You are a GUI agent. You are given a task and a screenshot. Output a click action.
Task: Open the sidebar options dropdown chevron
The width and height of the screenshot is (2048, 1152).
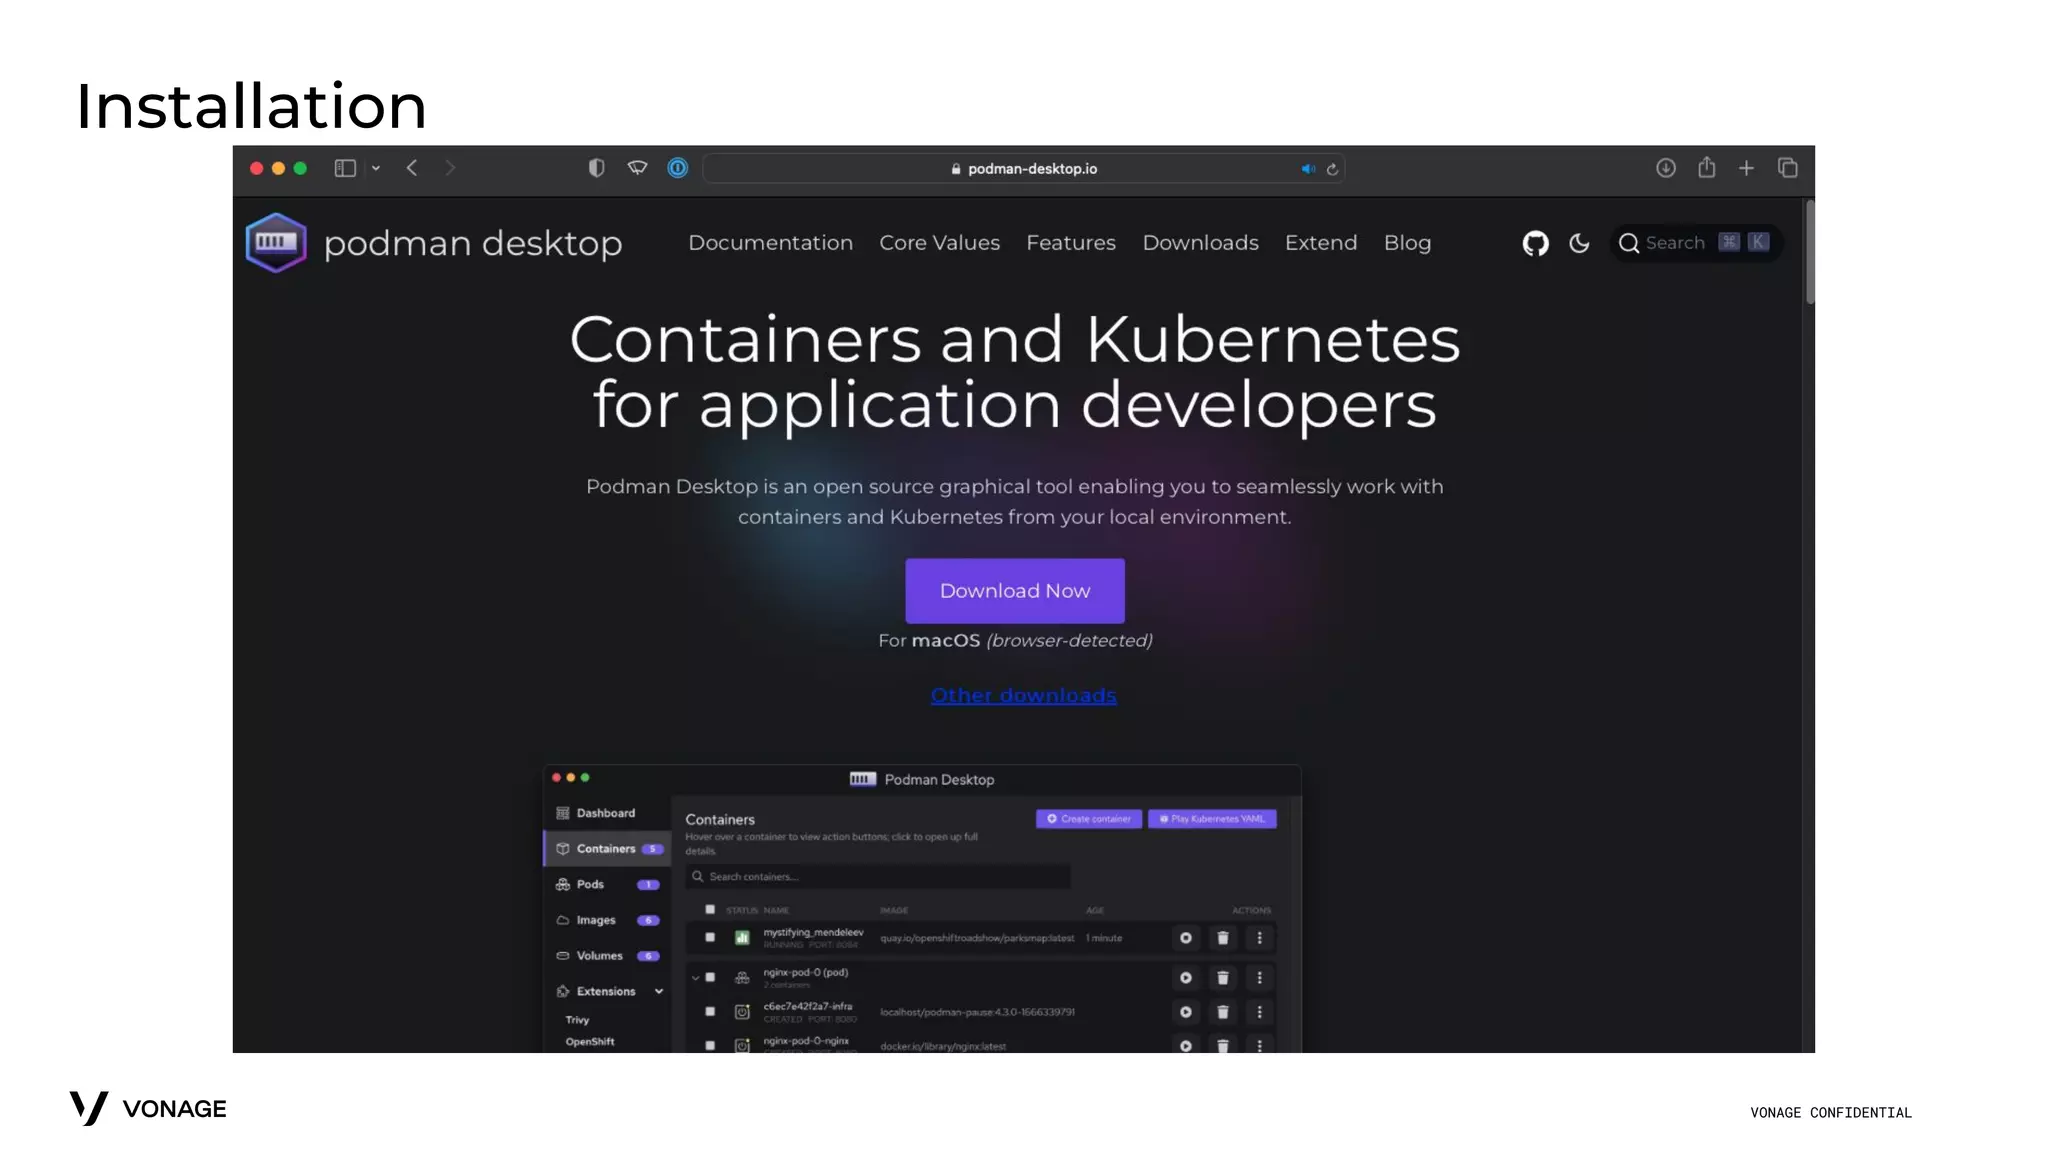coord(376,168)
